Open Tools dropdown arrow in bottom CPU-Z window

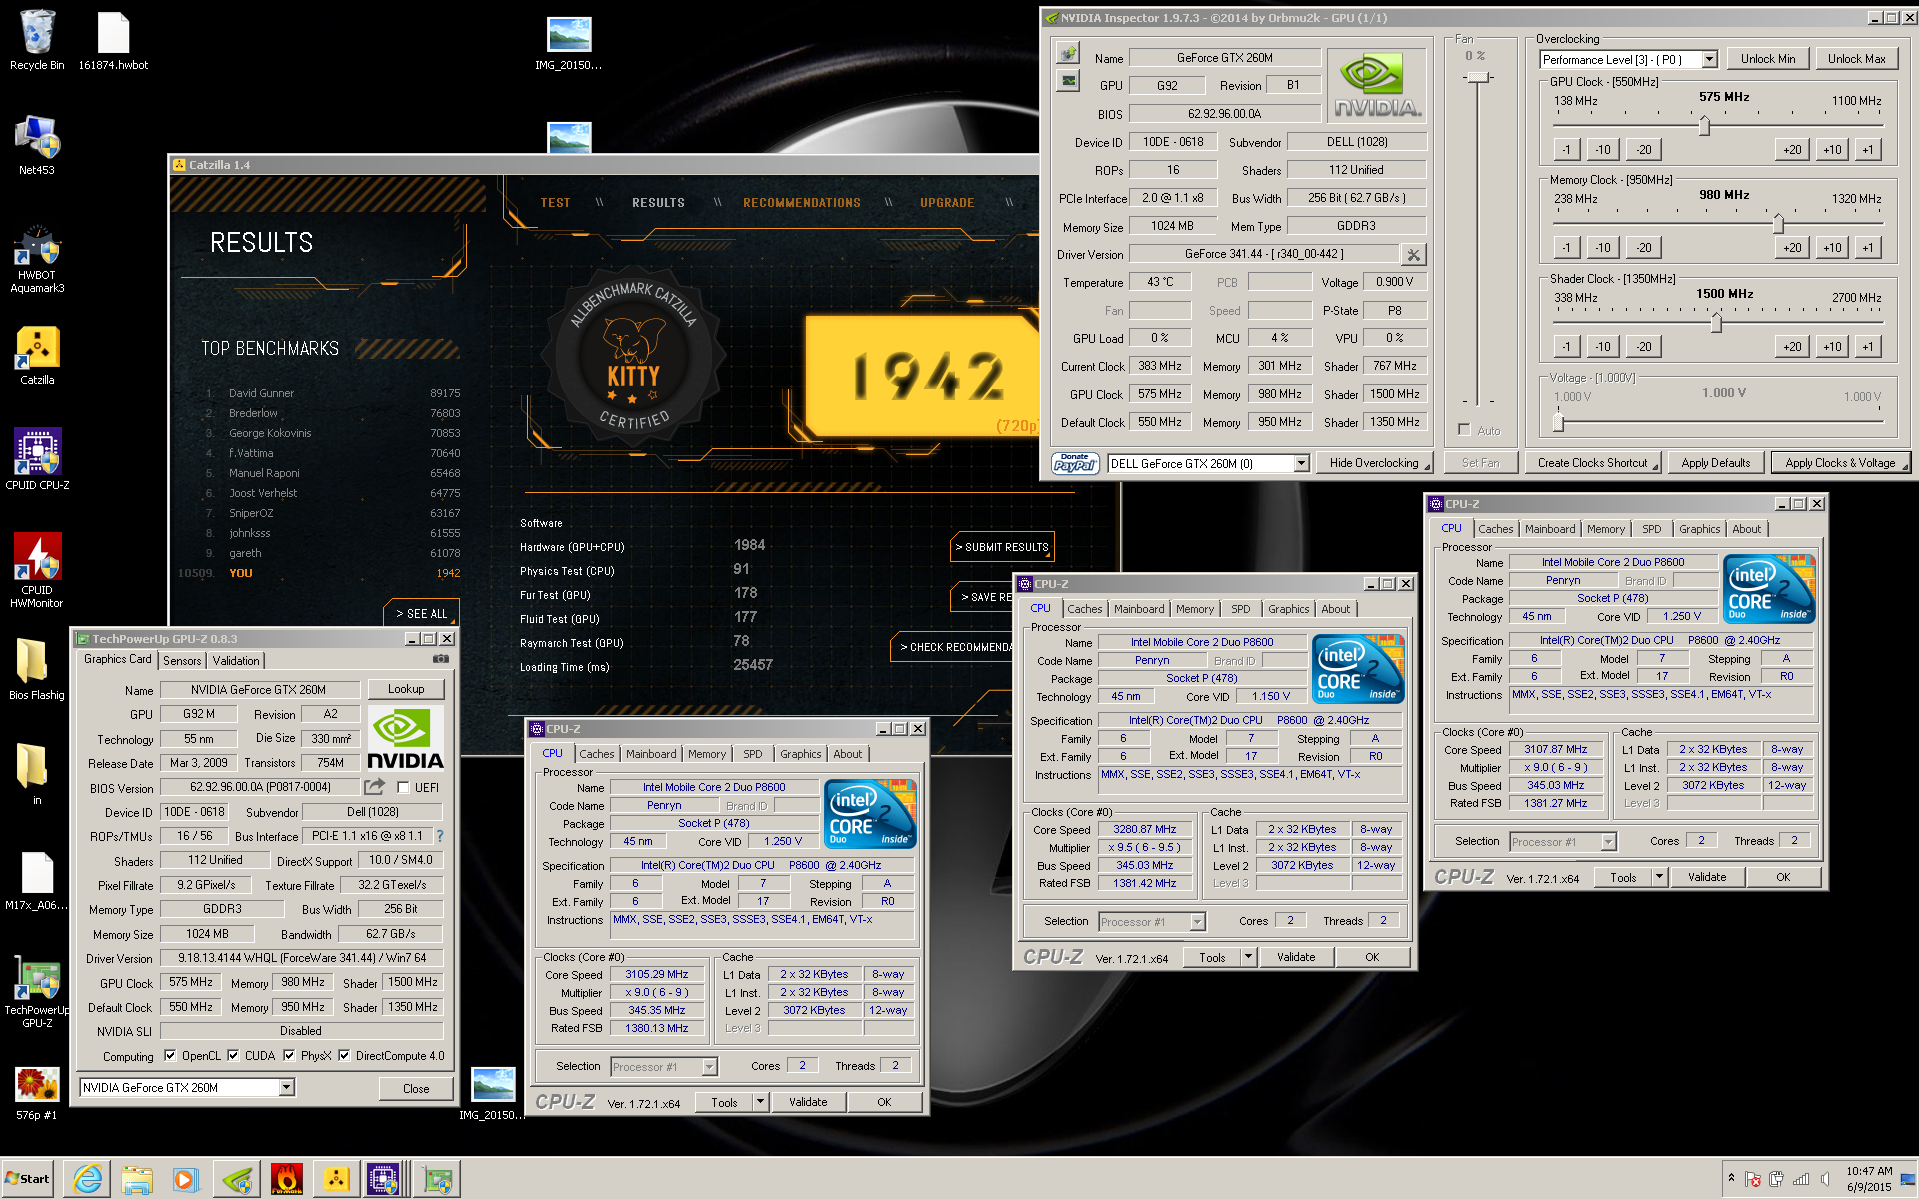click(760, 1102)
